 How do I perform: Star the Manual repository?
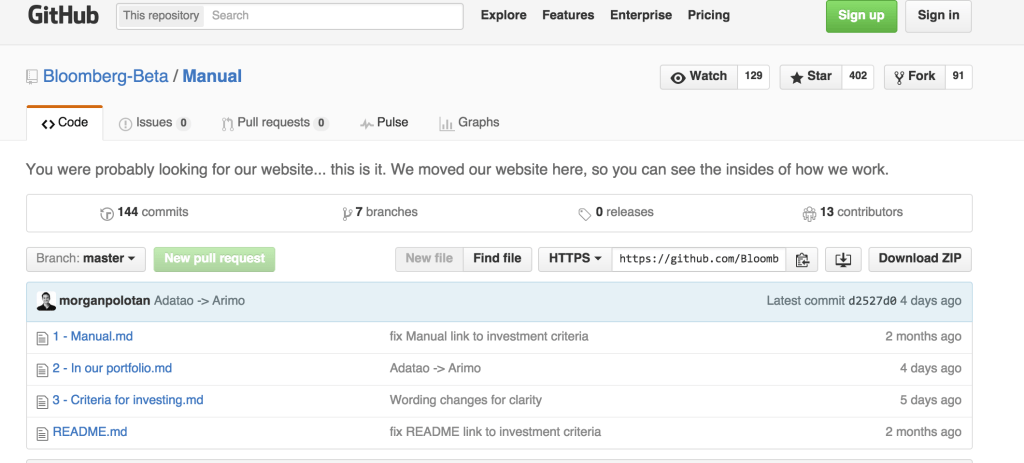(811, 77)
